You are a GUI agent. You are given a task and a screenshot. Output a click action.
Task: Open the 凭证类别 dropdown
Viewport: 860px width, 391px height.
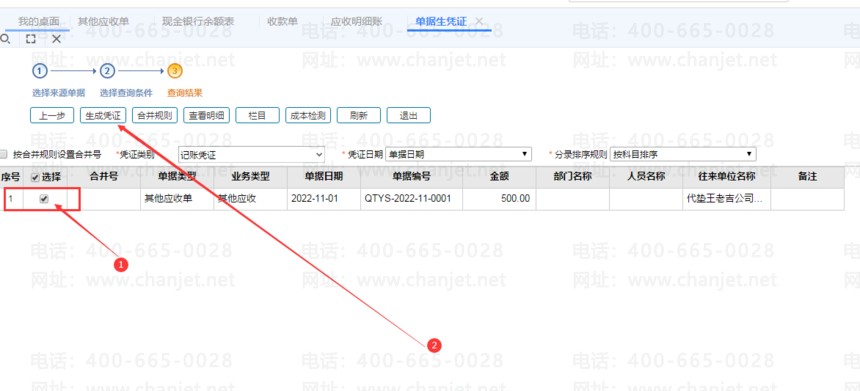coord(251,155)
